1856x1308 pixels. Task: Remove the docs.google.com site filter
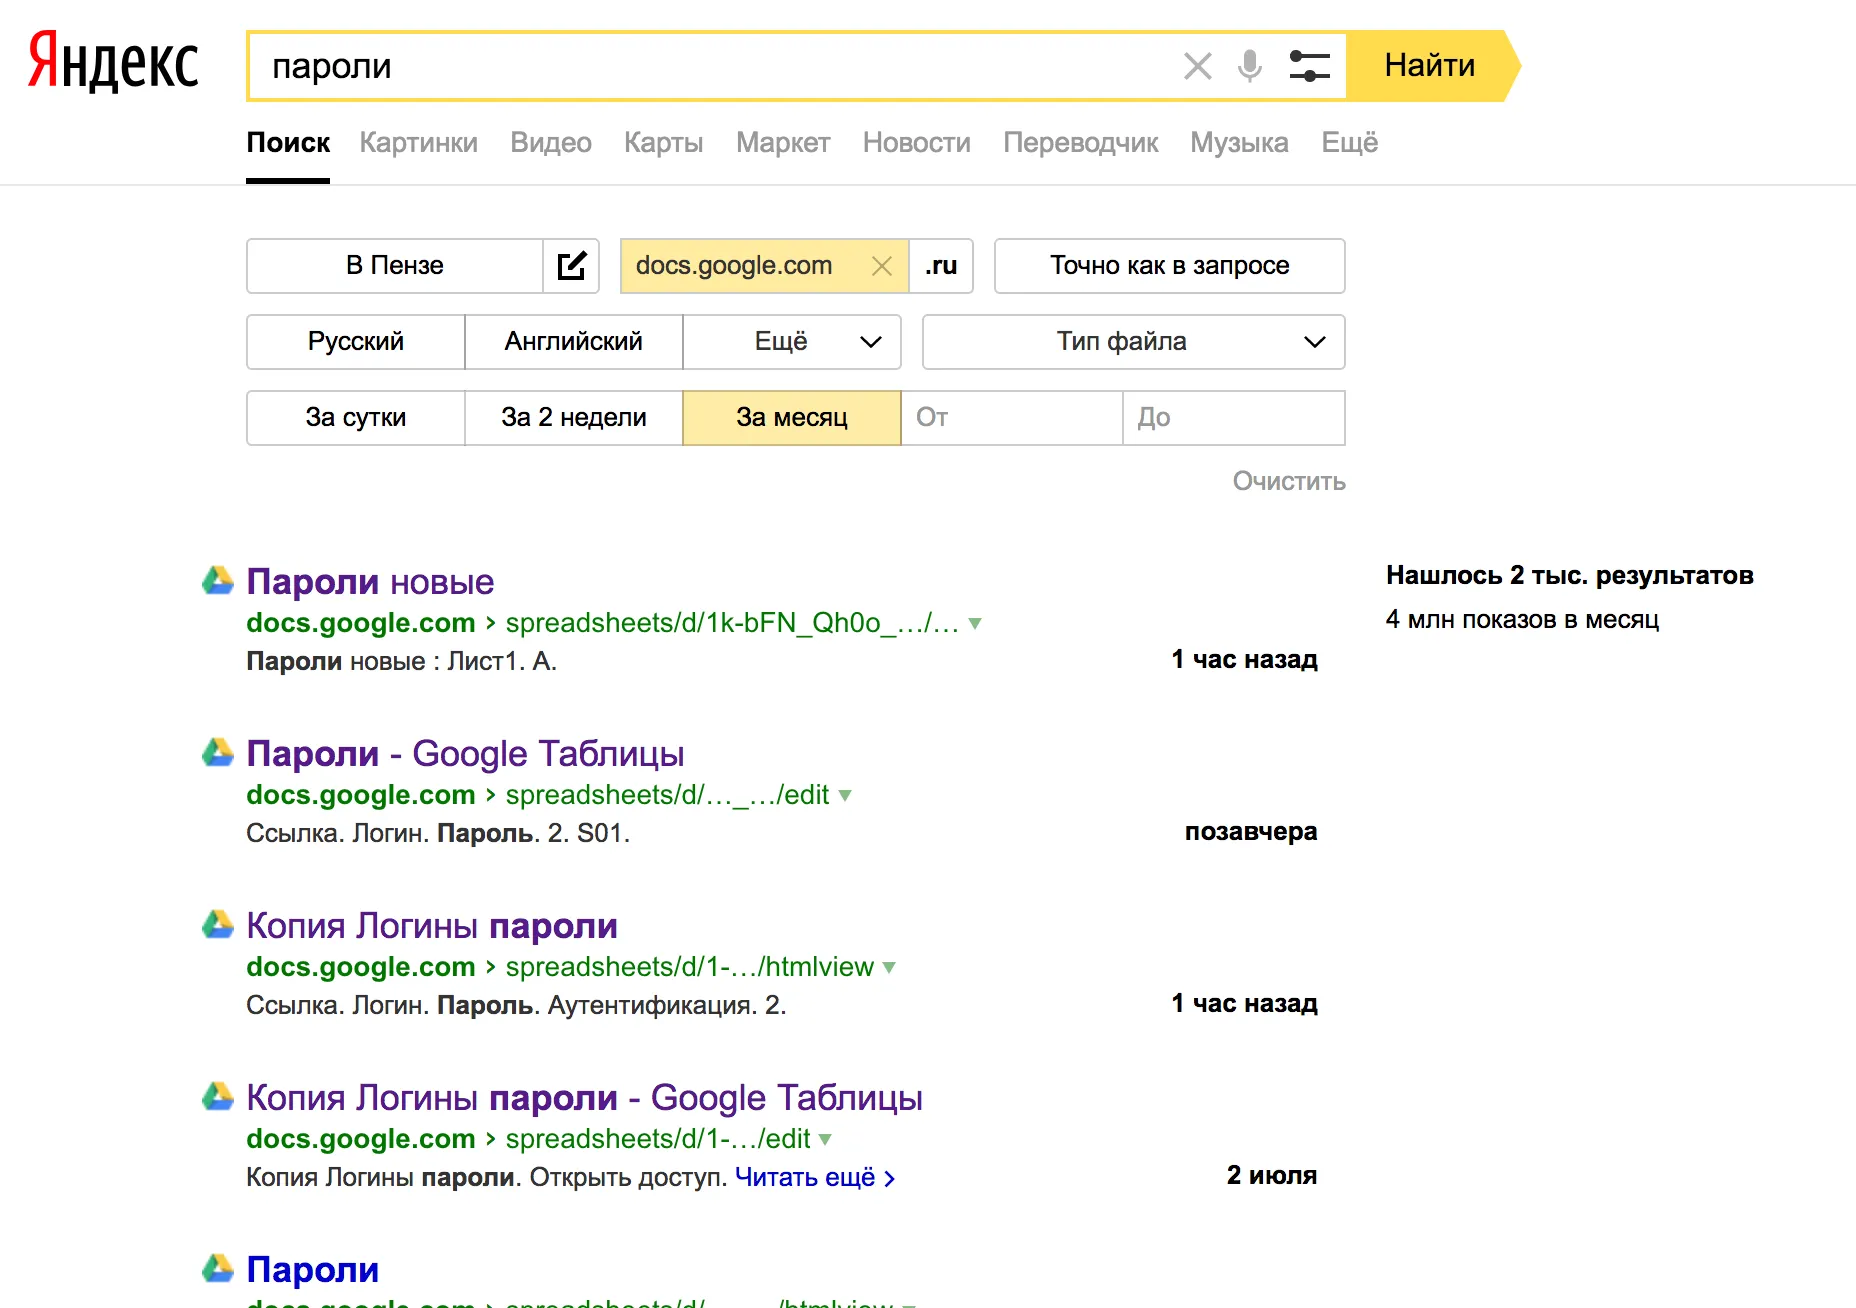(881, 266)
